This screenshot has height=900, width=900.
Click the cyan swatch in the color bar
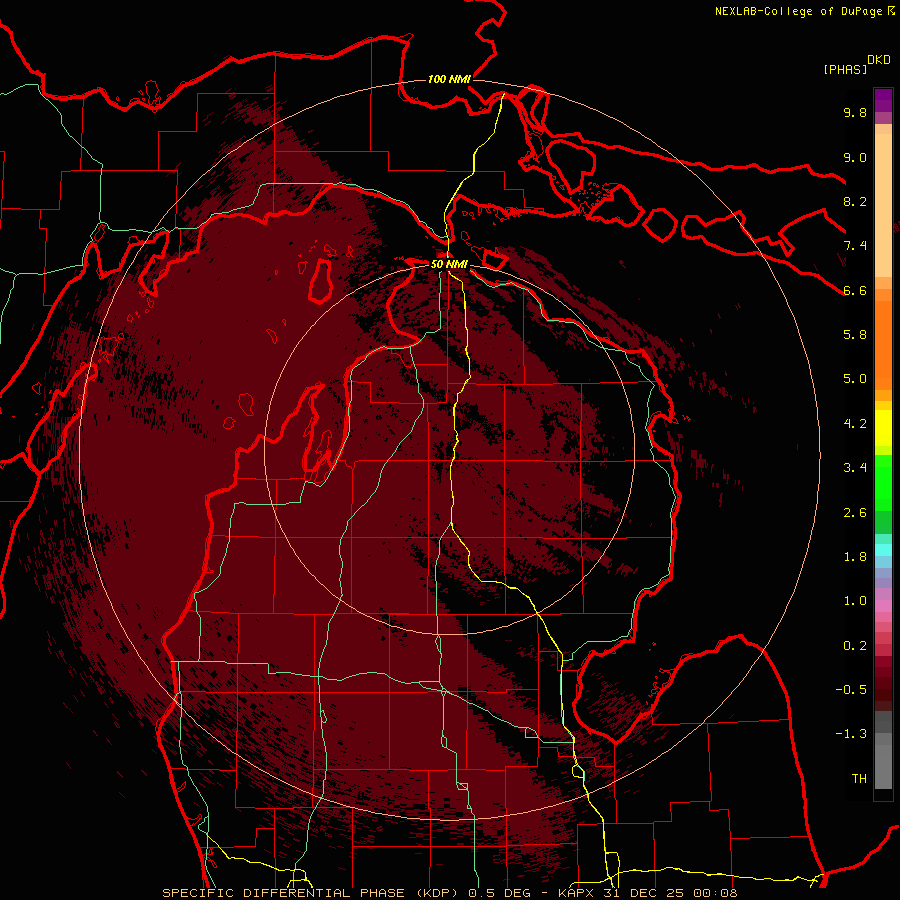pos(883,550)
